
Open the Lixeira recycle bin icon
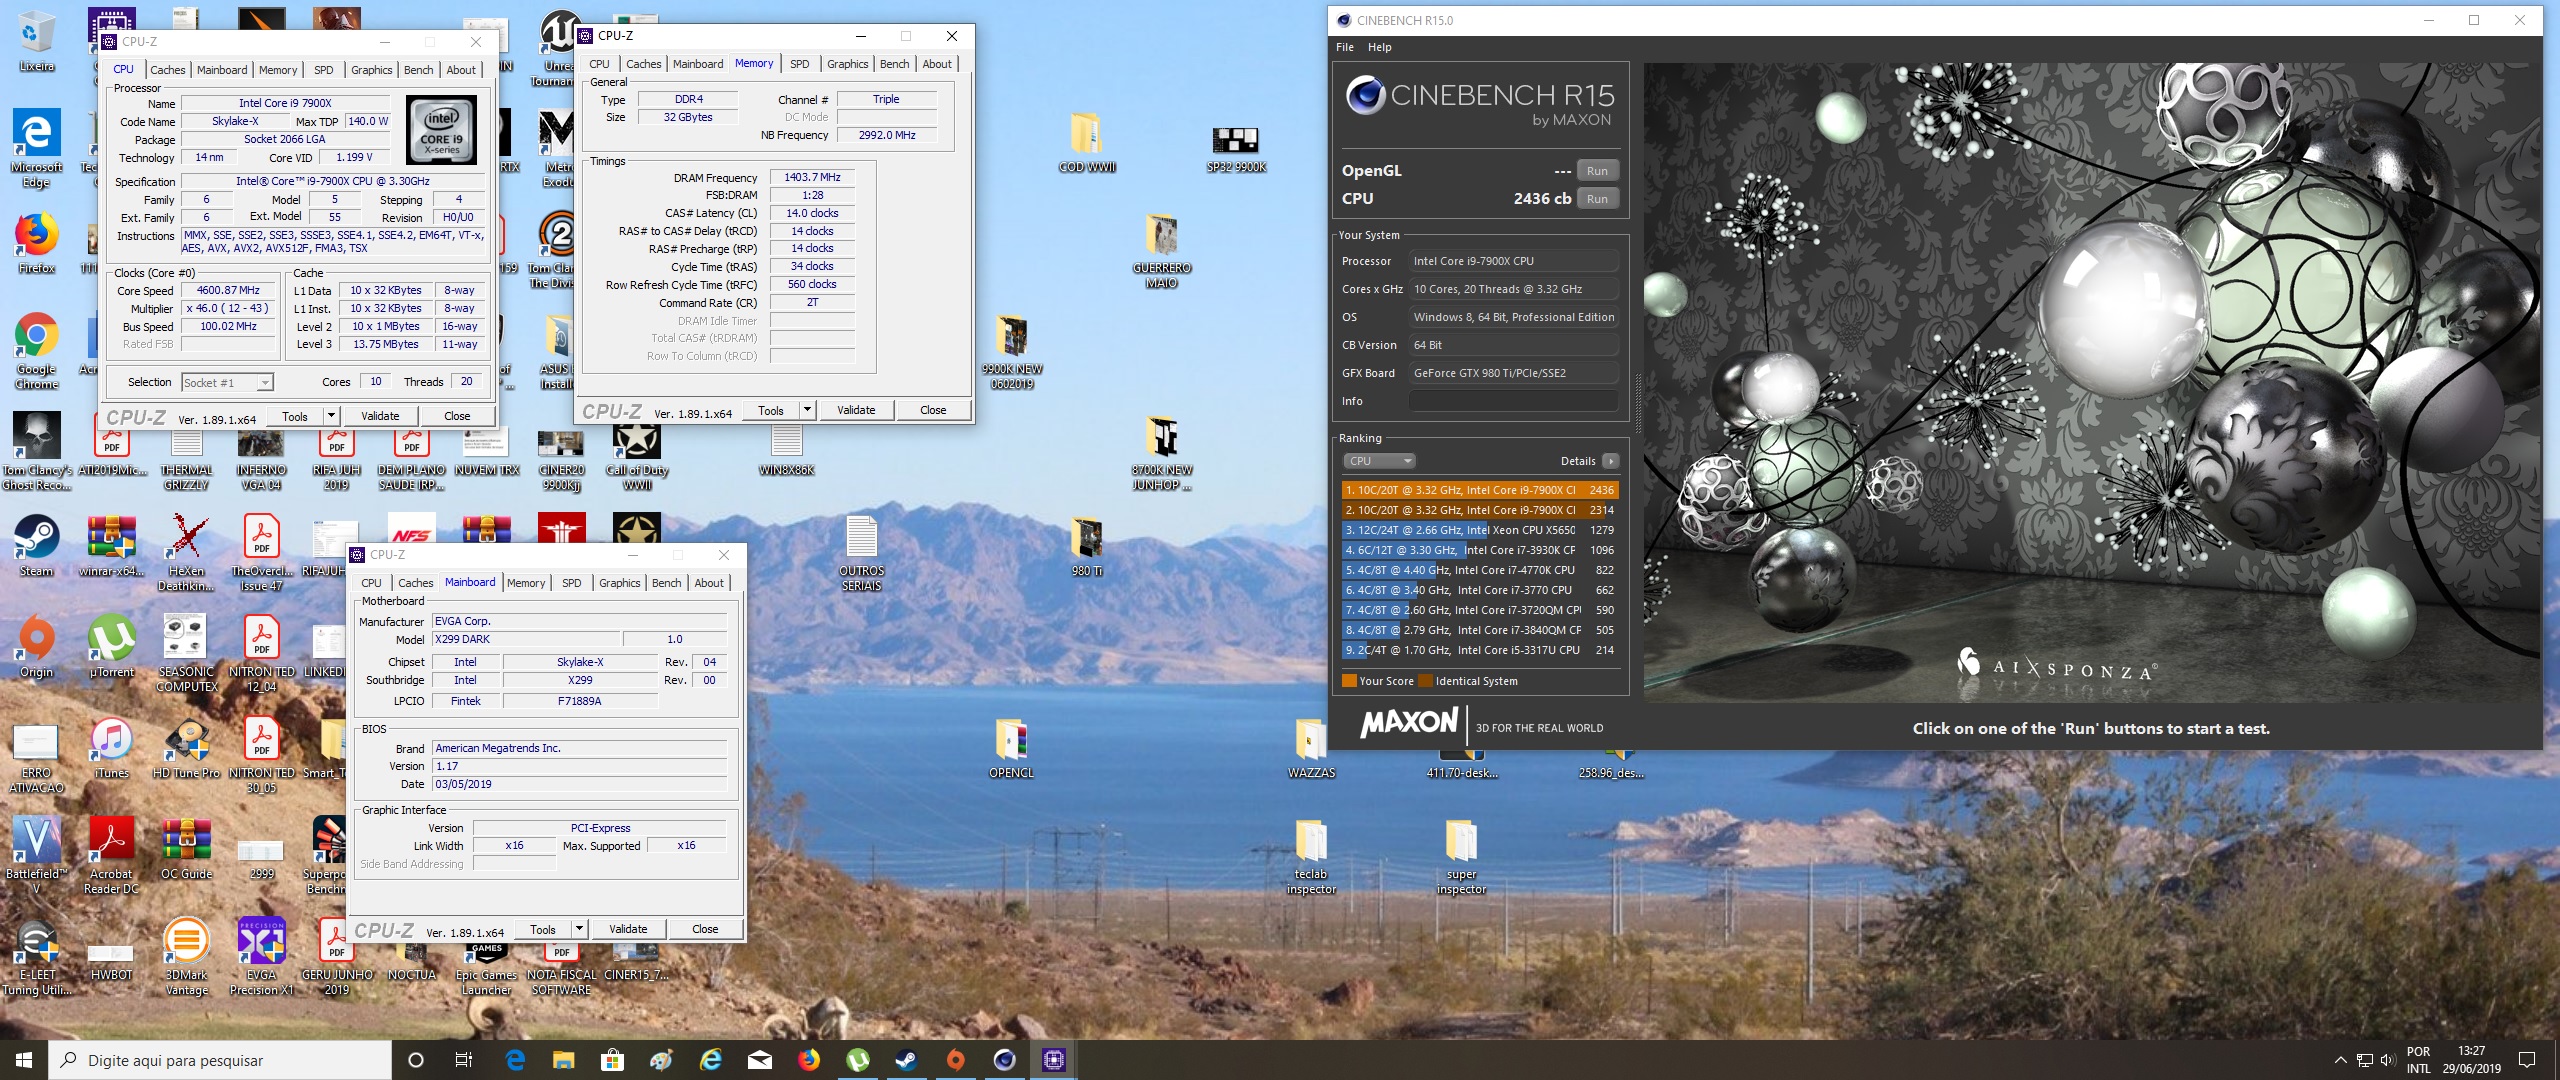coord(37,40)
